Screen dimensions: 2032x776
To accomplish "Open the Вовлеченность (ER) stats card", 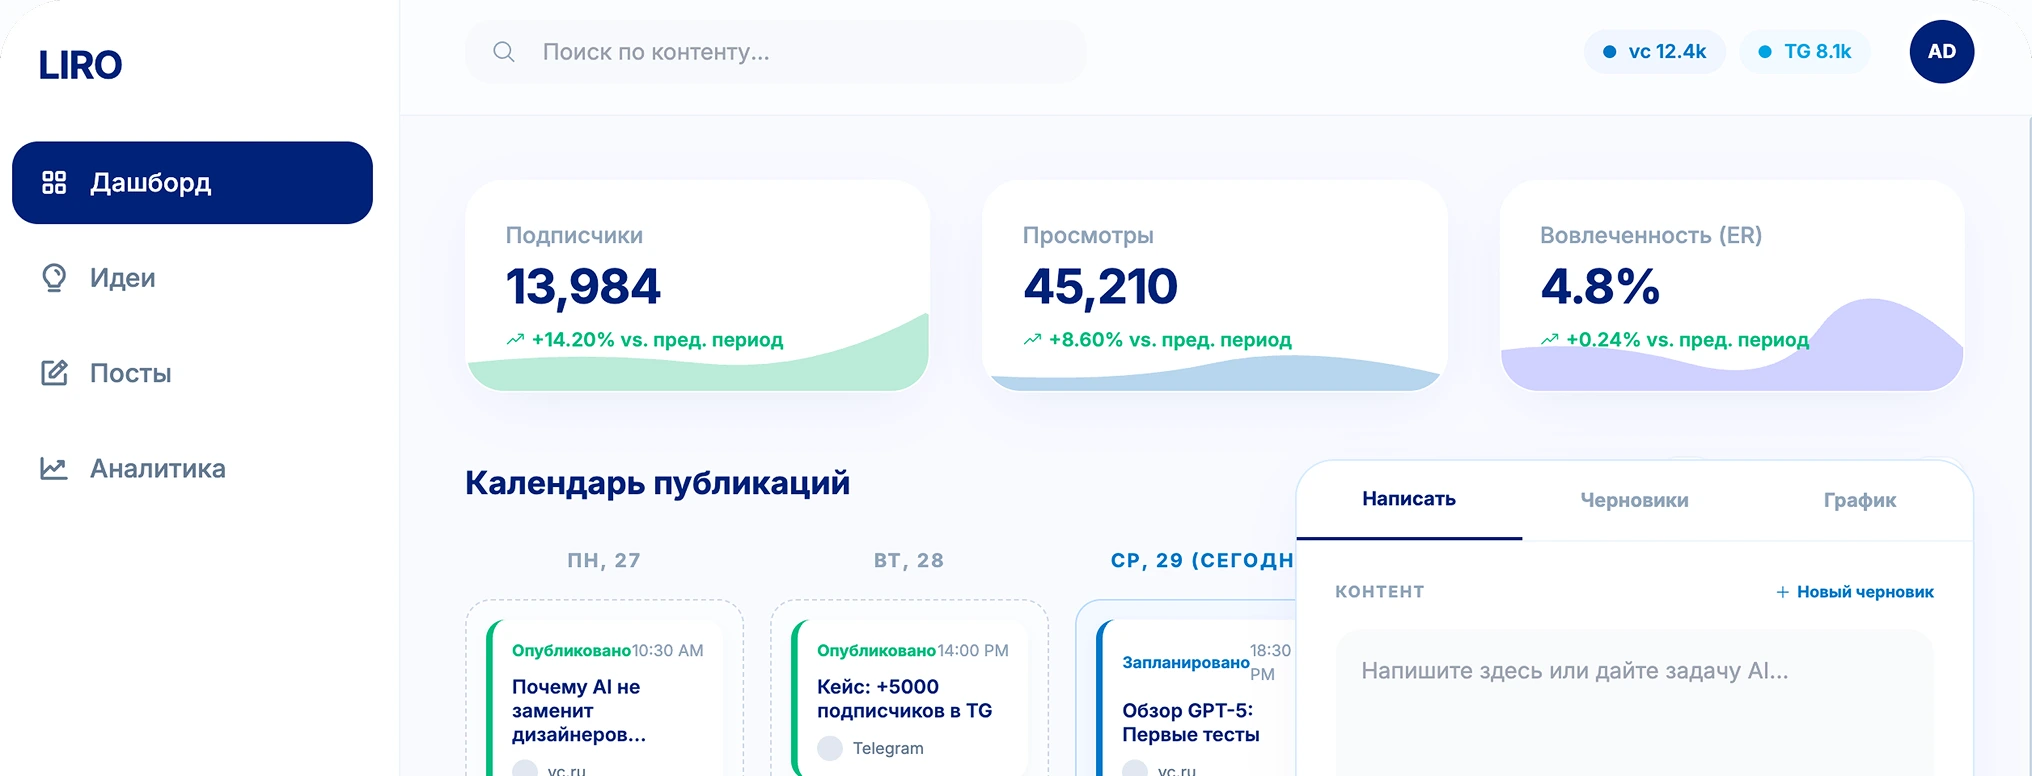I will pyautogui.click(x=1732, y=286).
